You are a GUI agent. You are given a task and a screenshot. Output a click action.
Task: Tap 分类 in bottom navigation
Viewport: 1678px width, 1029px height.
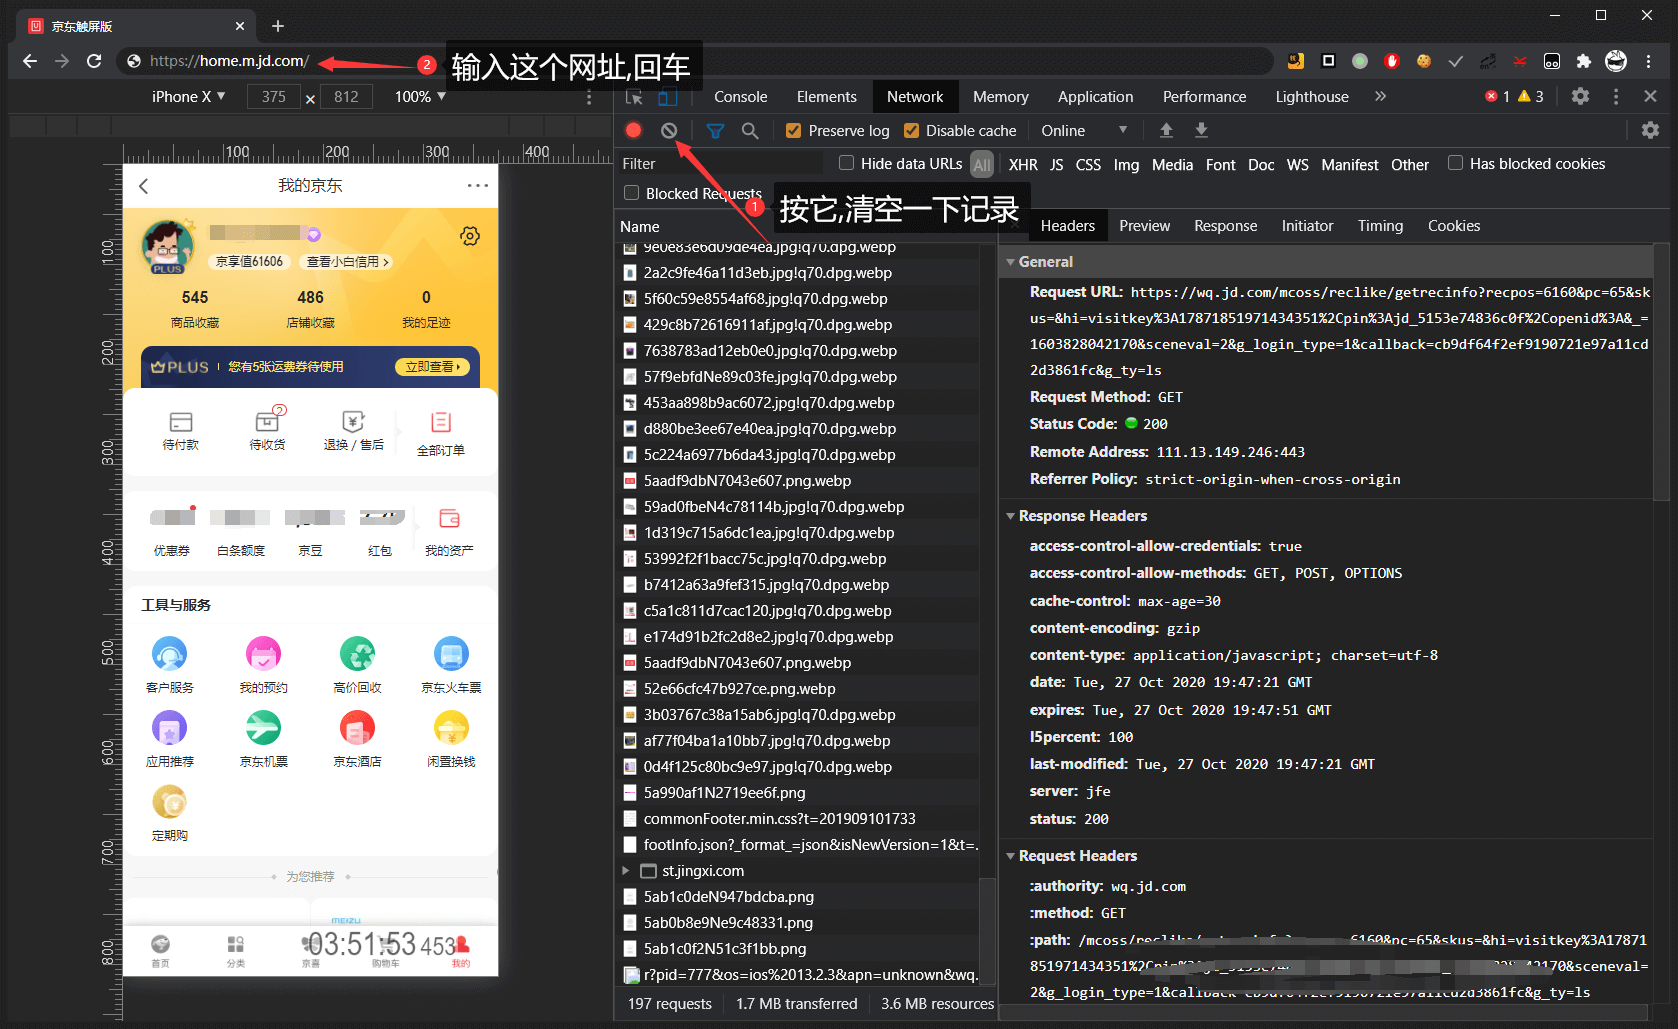click(x=235, y=951)
